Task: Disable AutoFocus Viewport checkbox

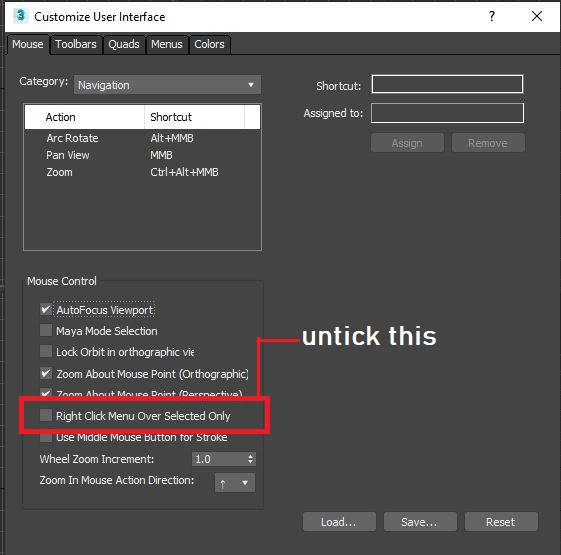Action: click(46, 309)
